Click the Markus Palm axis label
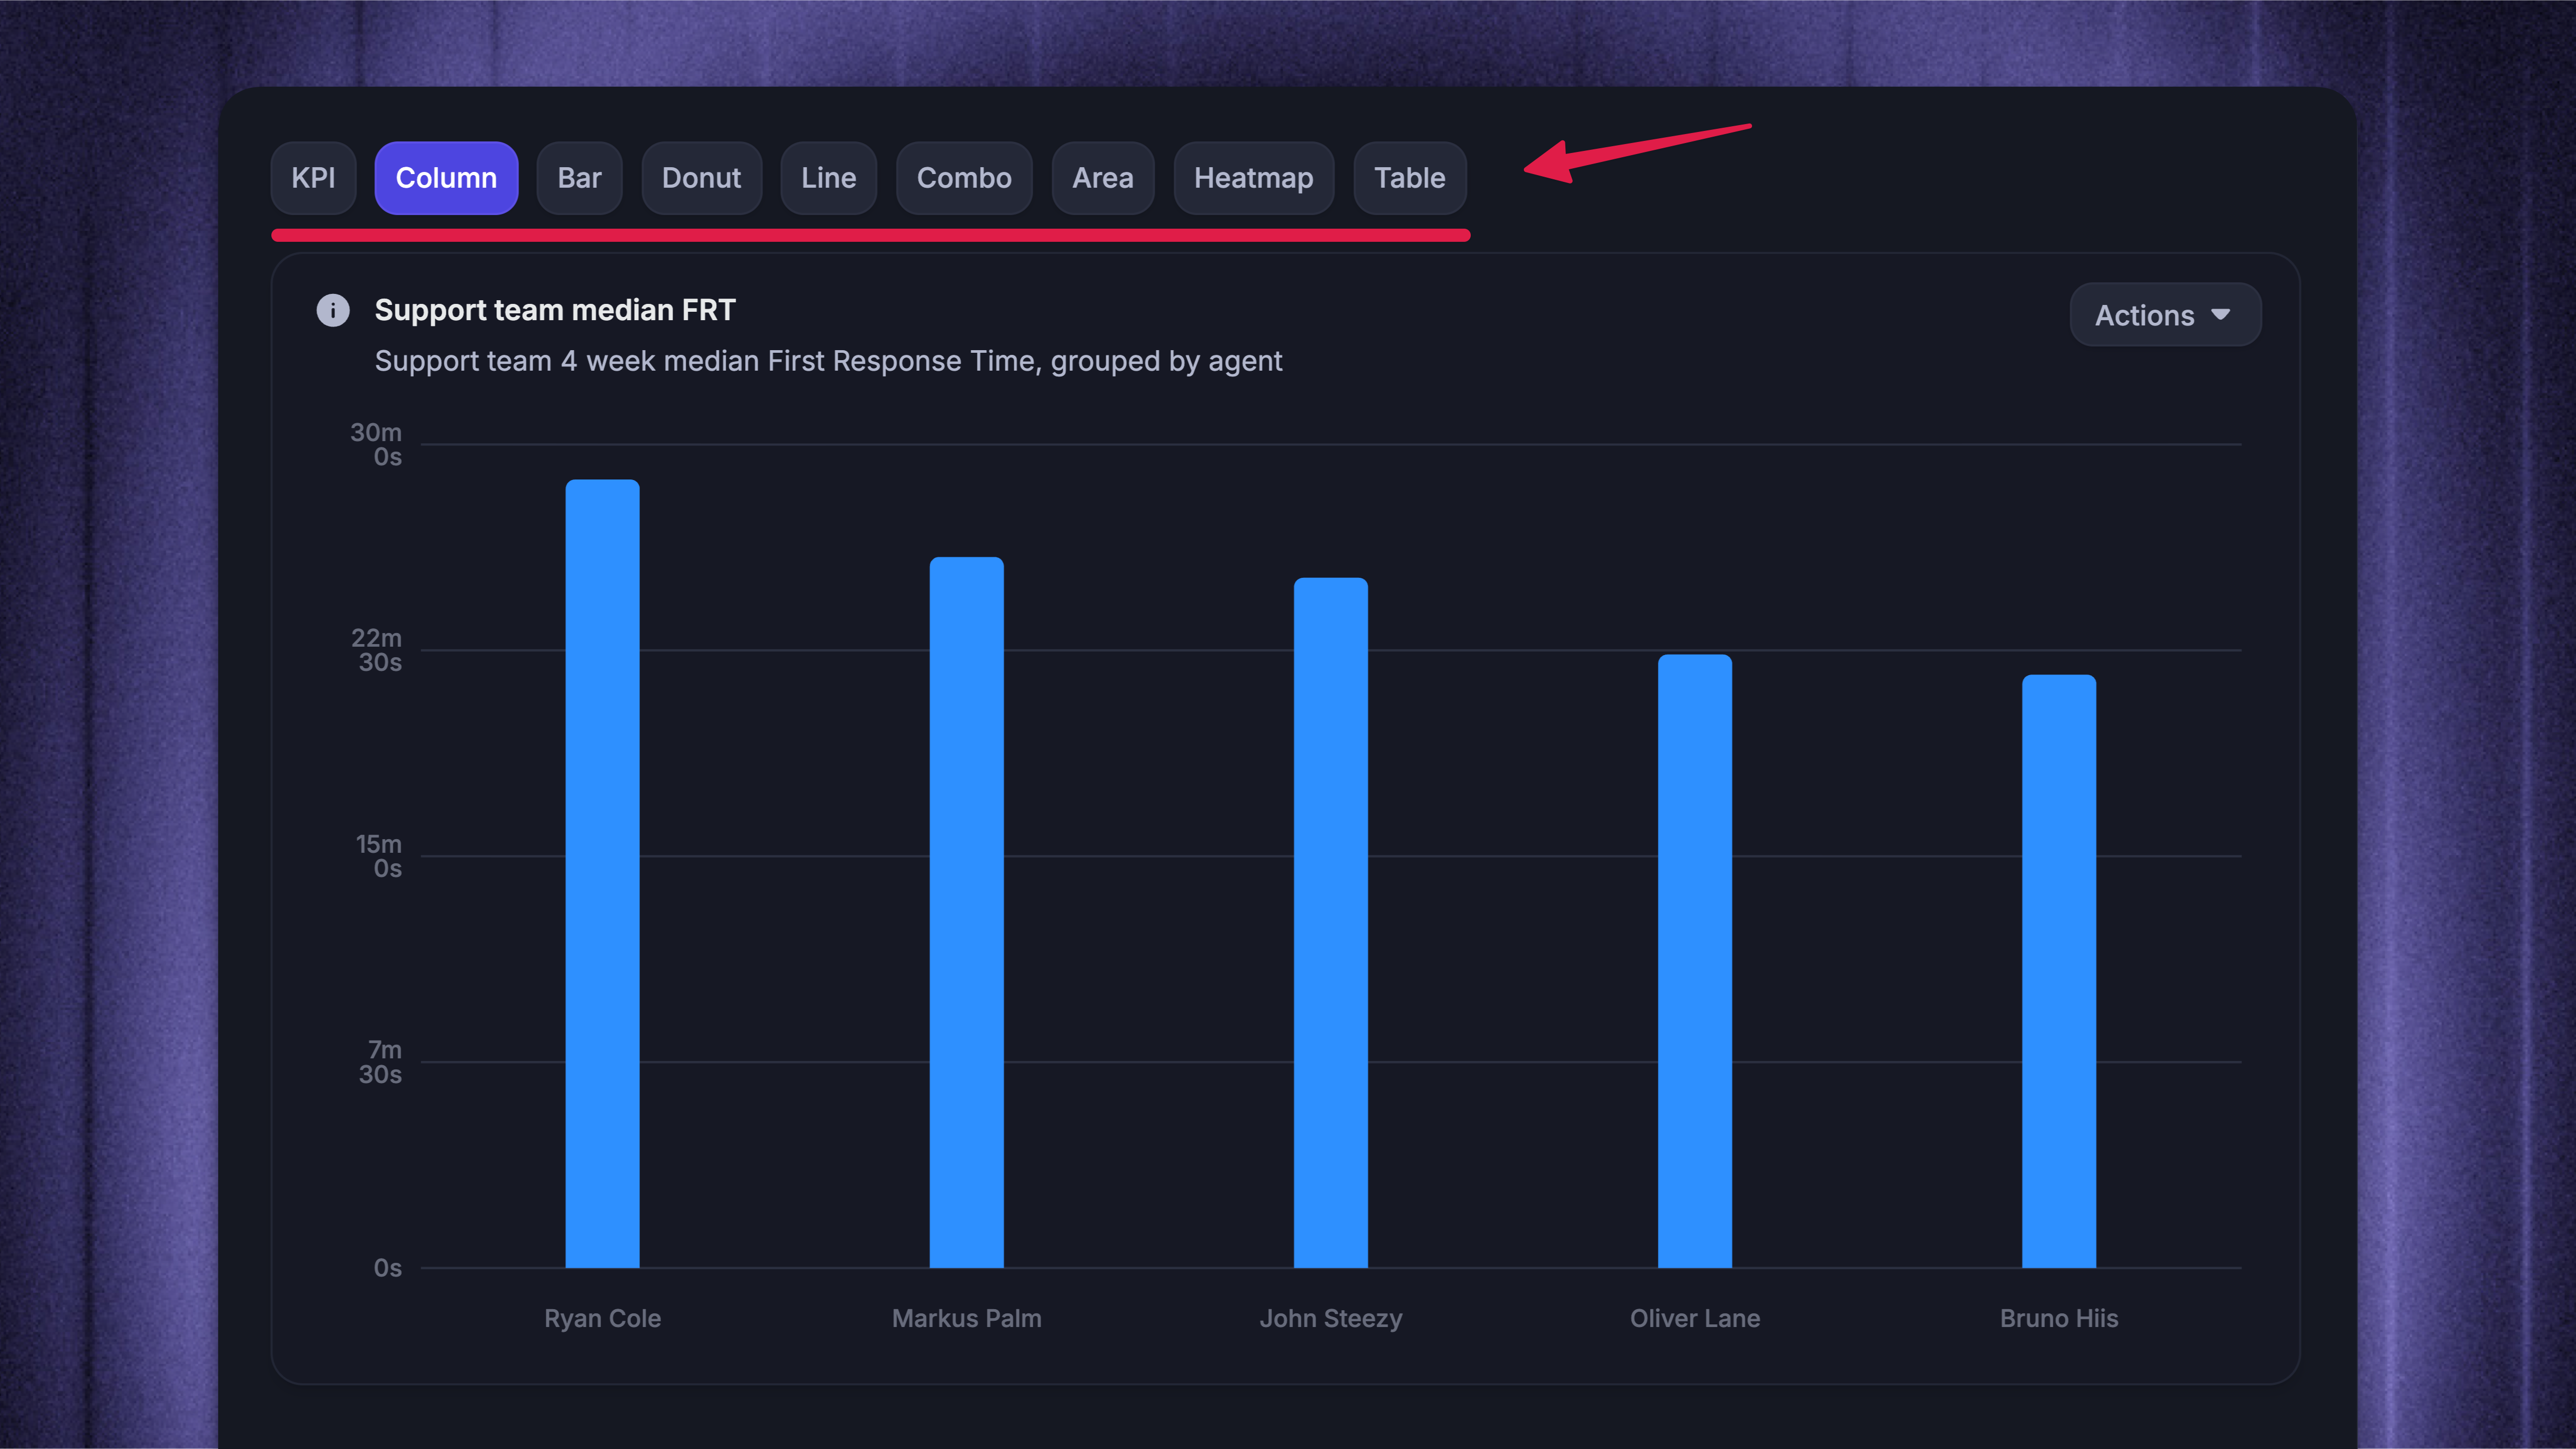Image resolution: width=2576 pixels, height=1449 pixels. tap(966, 1318)
